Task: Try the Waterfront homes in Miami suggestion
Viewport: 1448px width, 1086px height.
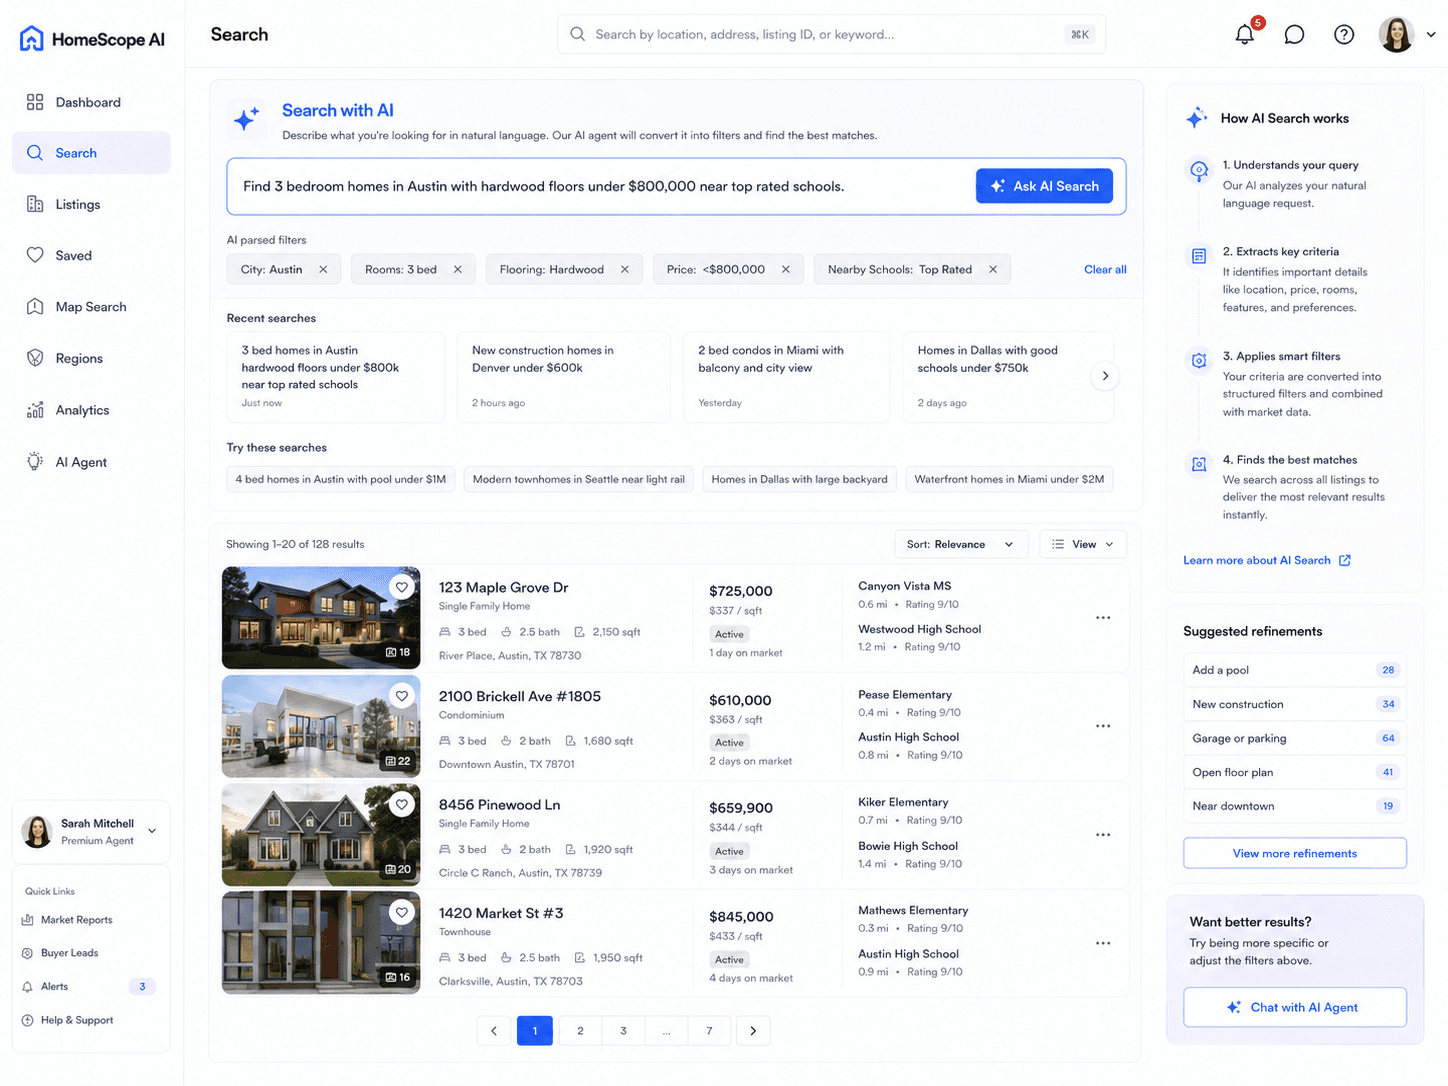Action: (1009, 479)
